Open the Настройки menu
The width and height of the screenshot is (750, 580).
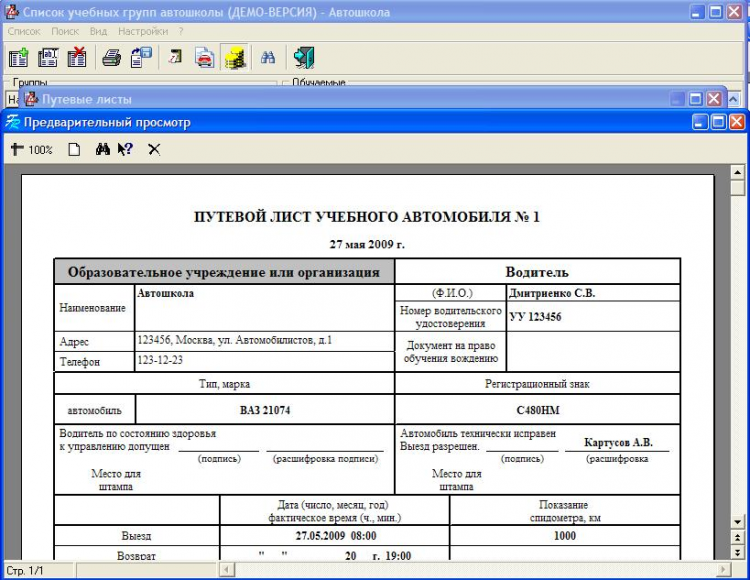click(x=142, y=32)
